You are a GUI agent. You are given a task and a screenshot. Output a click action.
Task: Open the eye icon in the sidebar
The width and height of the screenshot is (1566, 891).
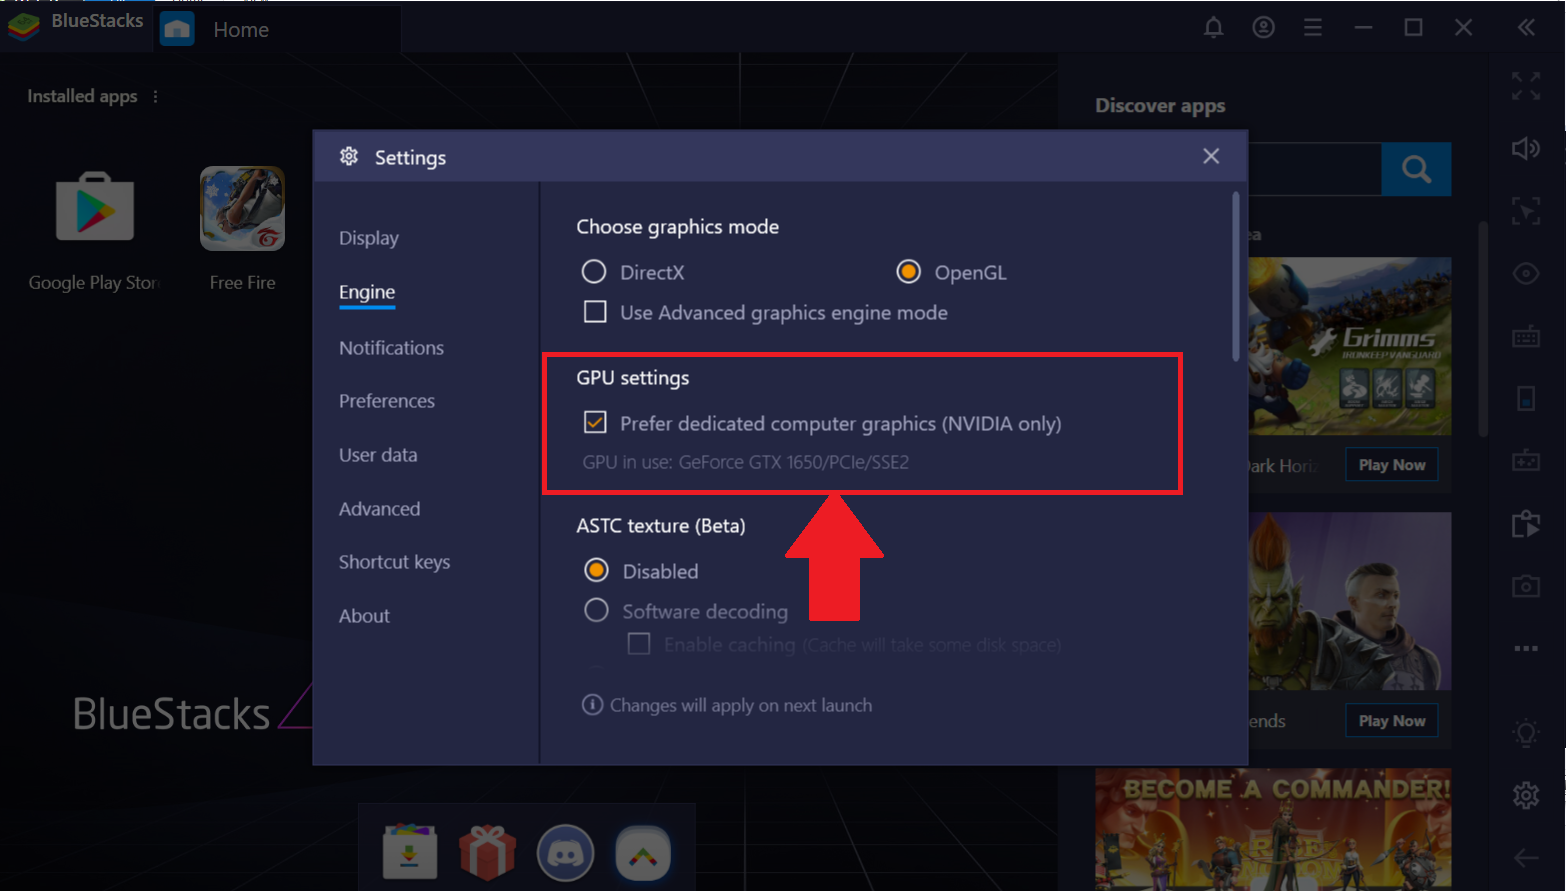pyautogui.click(x=1526, y=274)
